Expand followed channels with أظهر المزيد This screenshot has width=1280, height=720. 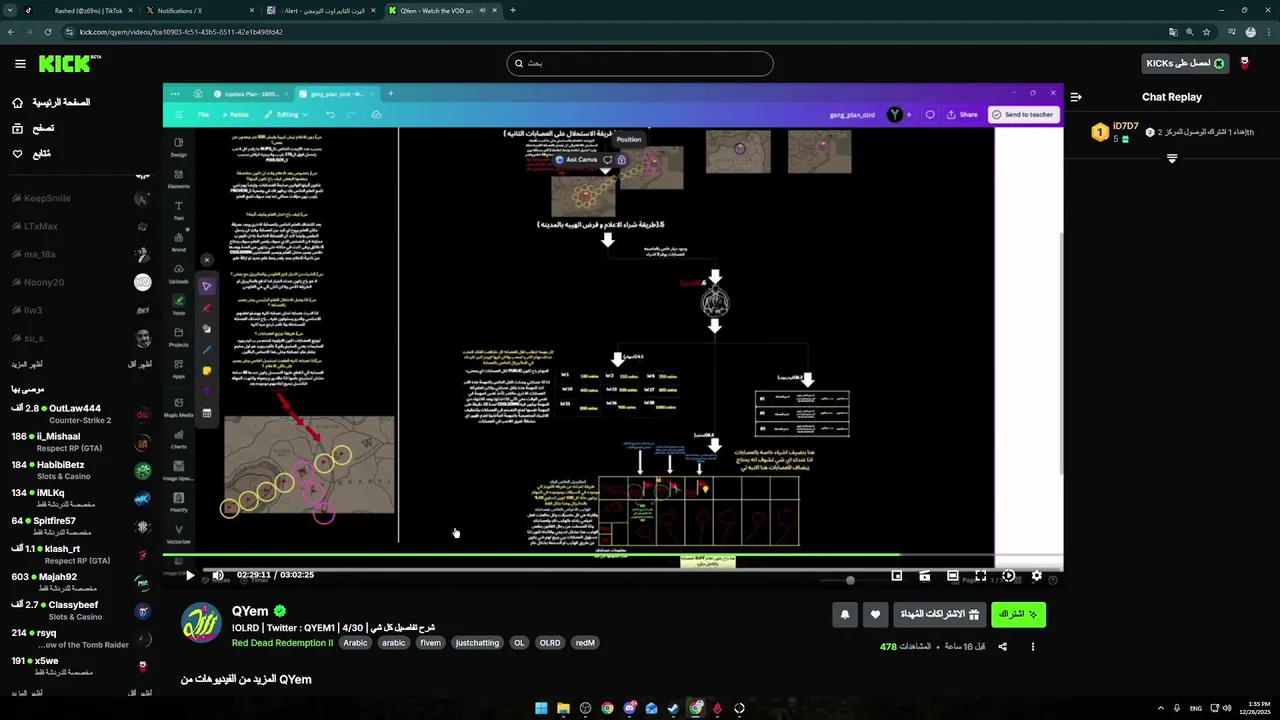coord(27,364)
